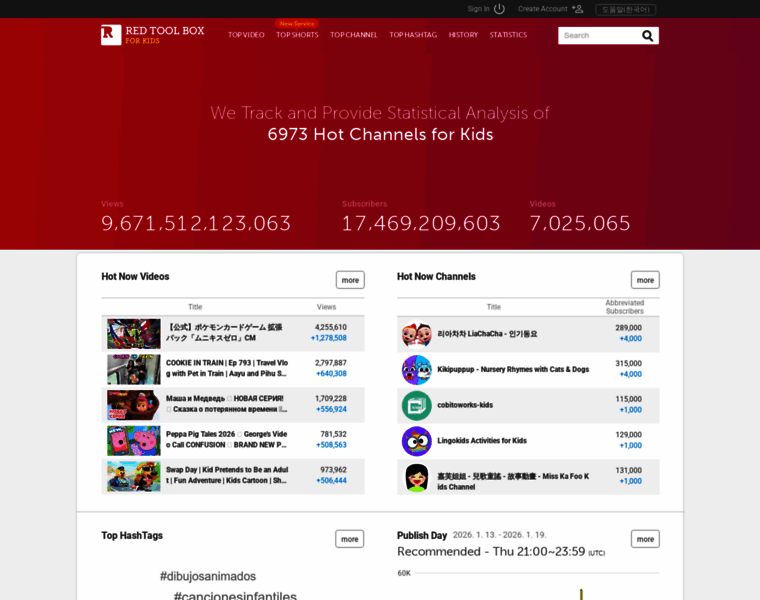
Task: Open cobitoworks-kids channel avatar
Action: coord(416,405)
